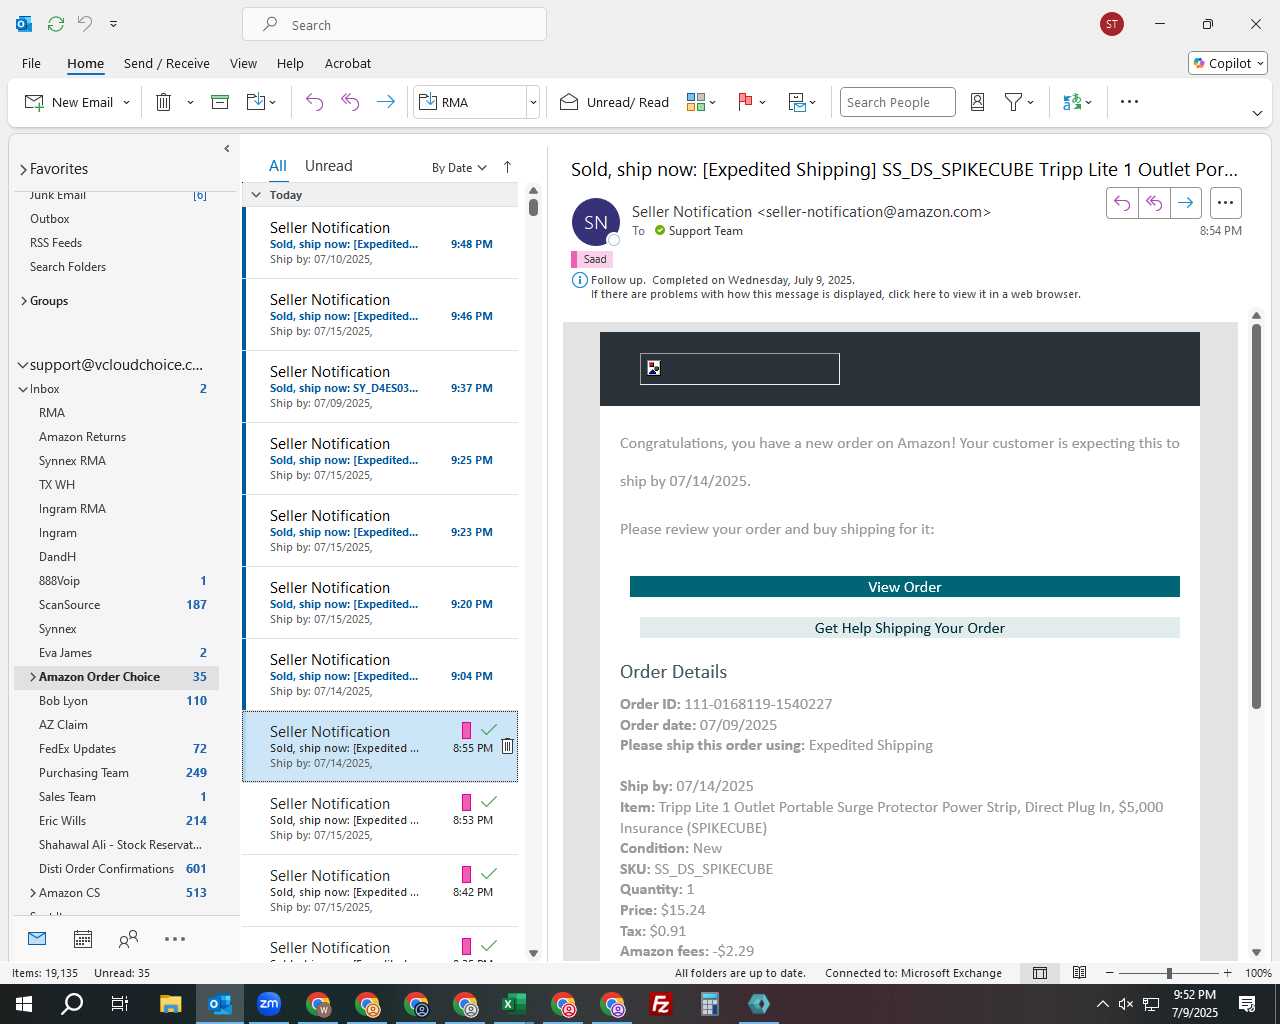Expand the Amazon CS folder
This screenshot has height=1024, width=1280.
coord(32,893)
